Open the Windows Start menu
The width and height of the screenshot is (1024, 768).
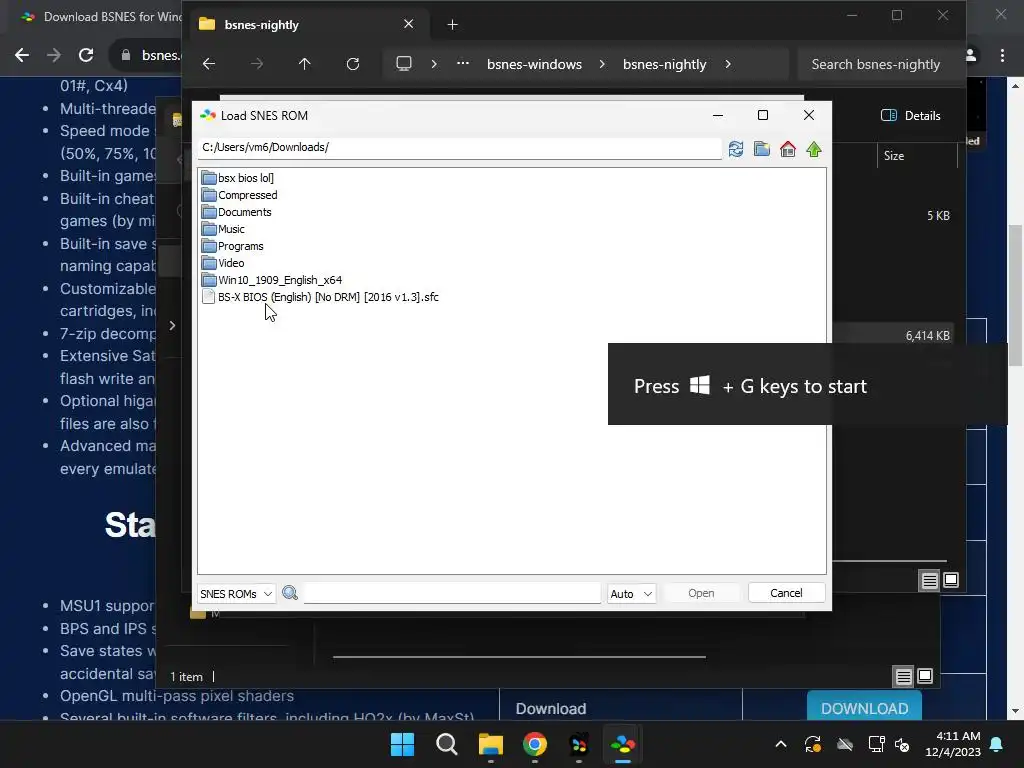(402, 744)
